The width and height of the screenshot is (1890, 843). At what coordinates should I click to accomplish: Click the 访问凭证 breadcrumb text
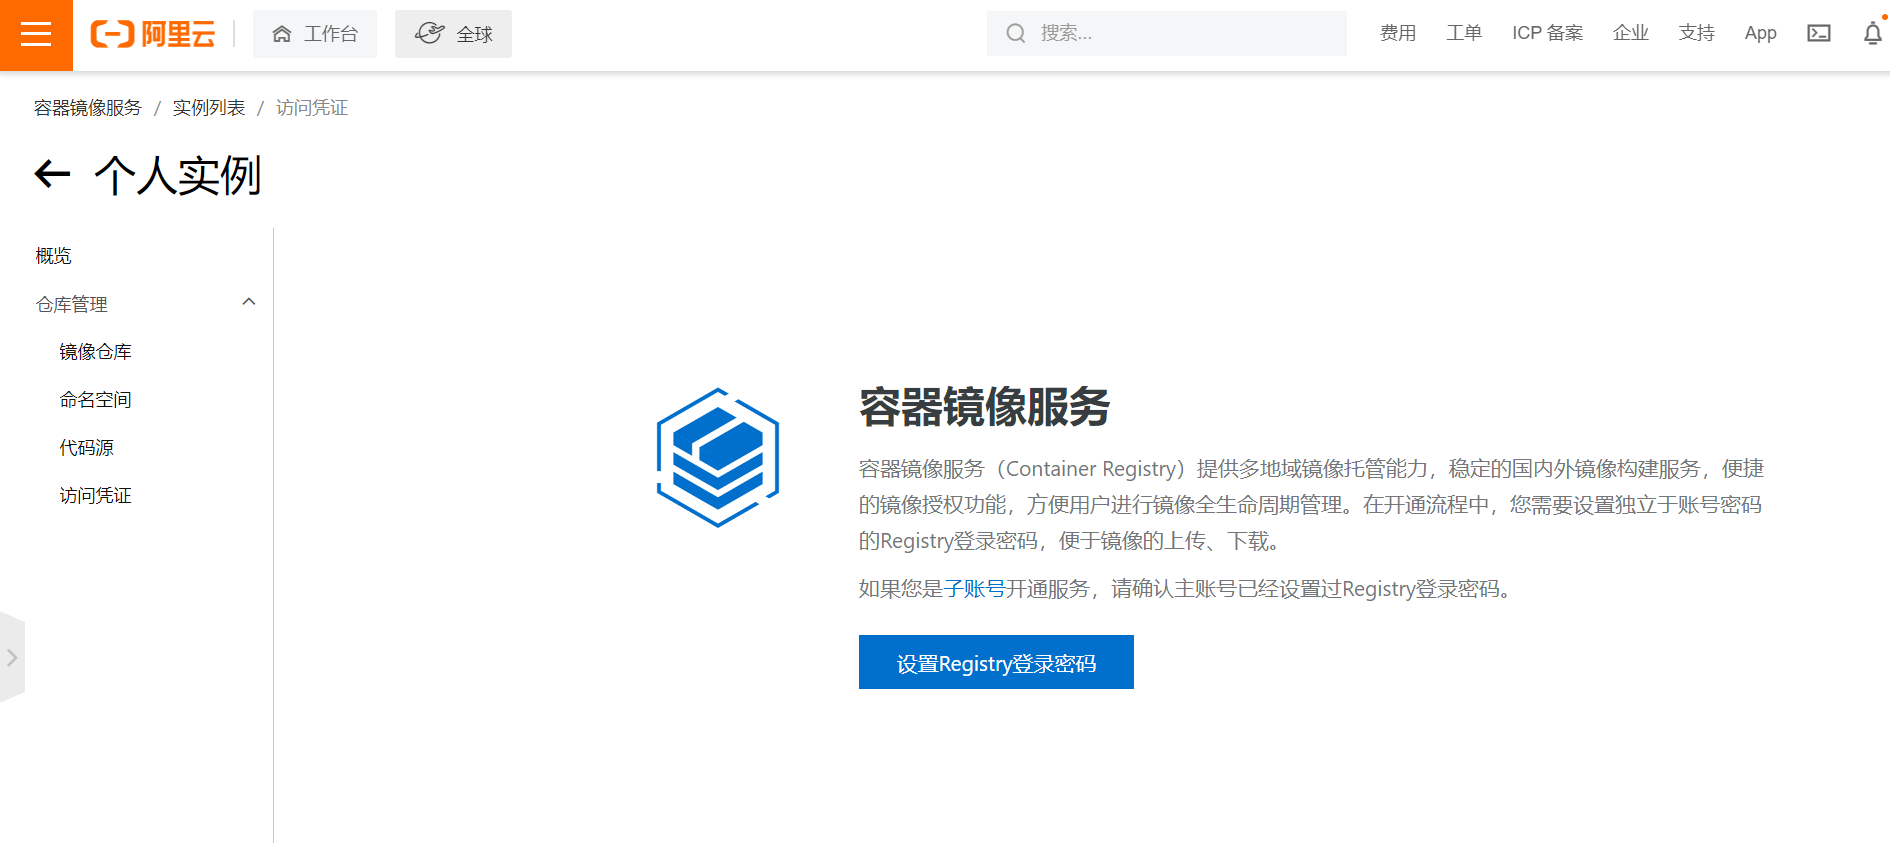pyautogui.click(x=312, y=107)
